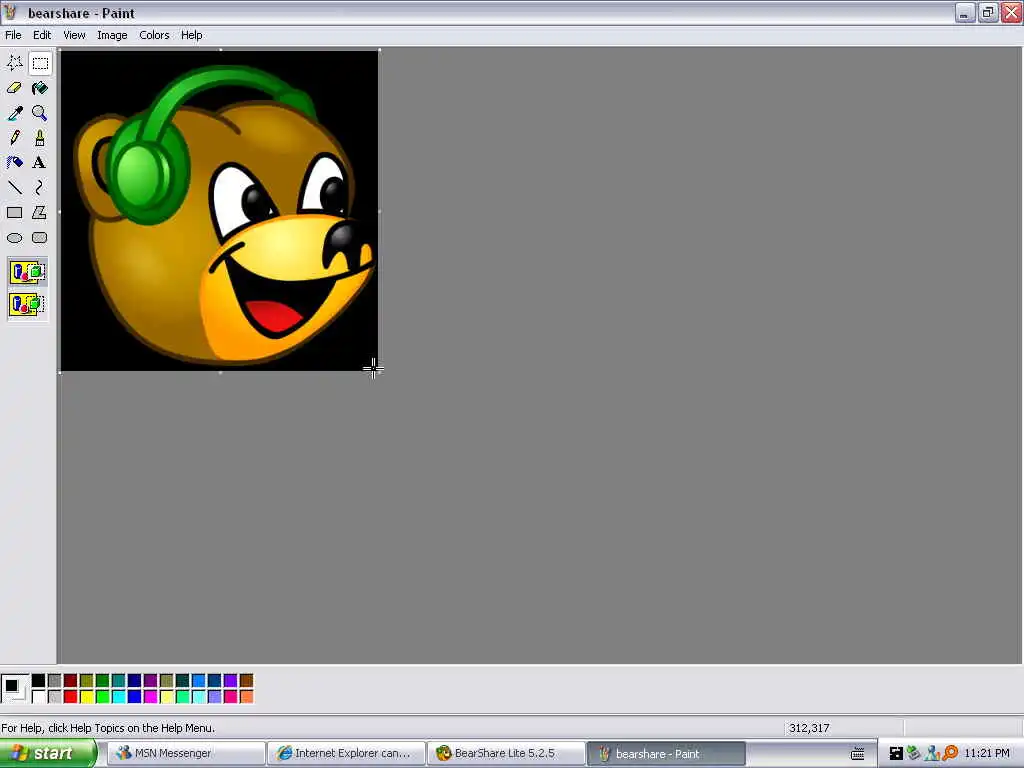Click the bear image on the canvas
Screen dimensions: 1024x768
[x=219, y=211]
